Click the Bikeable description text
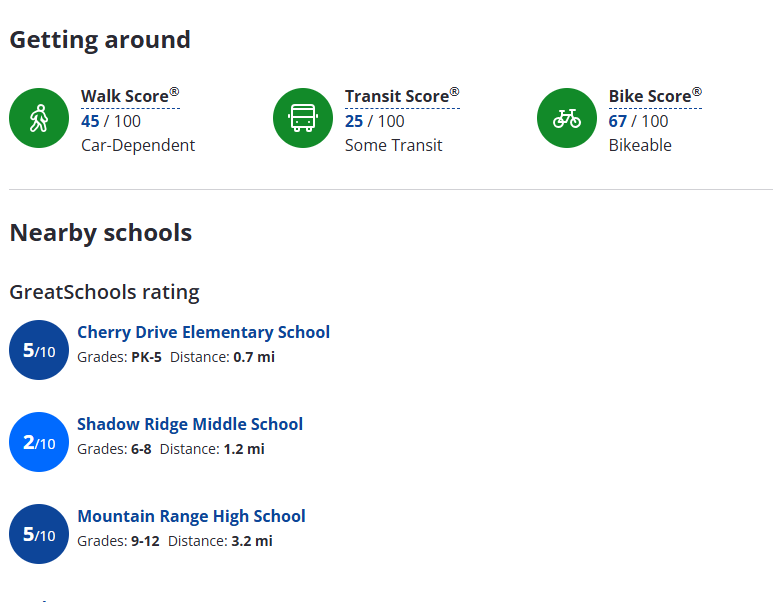This screenshot has height=602, width=773. pyautogui.click(x=640, y=145)
